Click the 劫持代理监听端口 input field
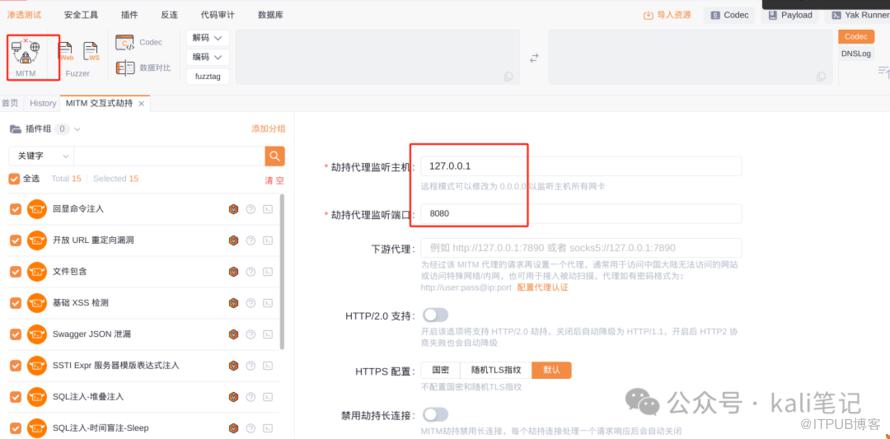 (x=581, y=214)
